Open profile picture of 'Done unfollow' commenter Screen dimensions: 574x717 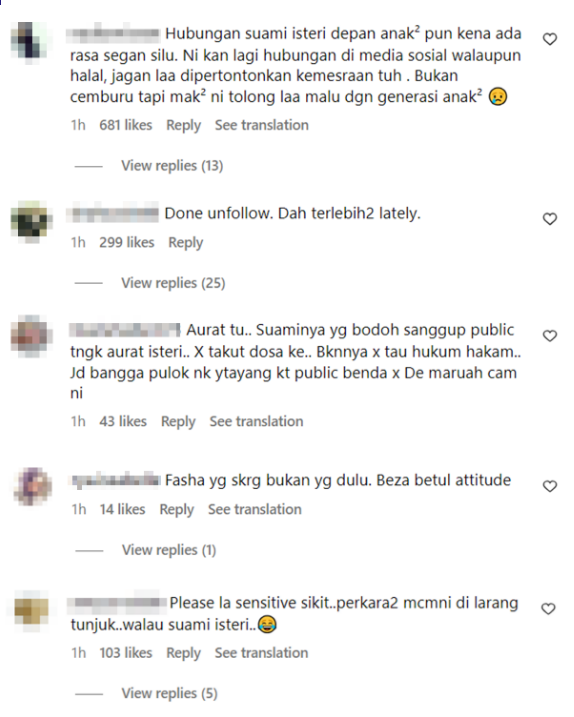pos(31,221)
